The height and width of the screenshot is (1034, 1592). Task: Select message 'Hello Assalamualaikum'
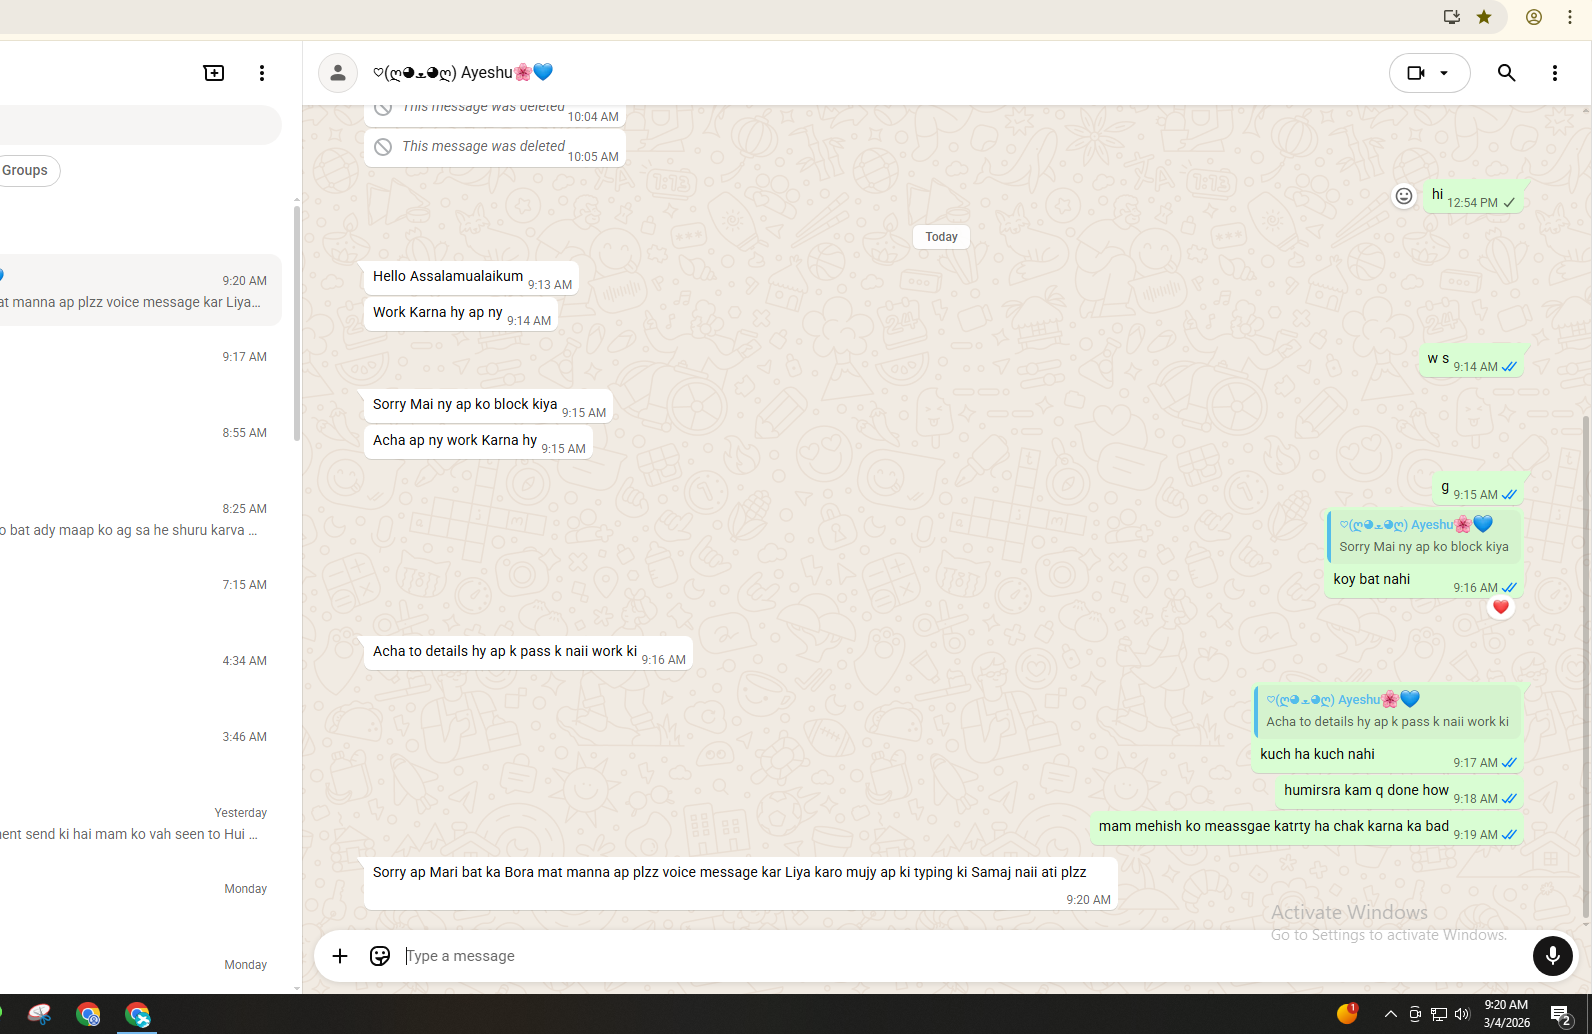click(471, 278)
